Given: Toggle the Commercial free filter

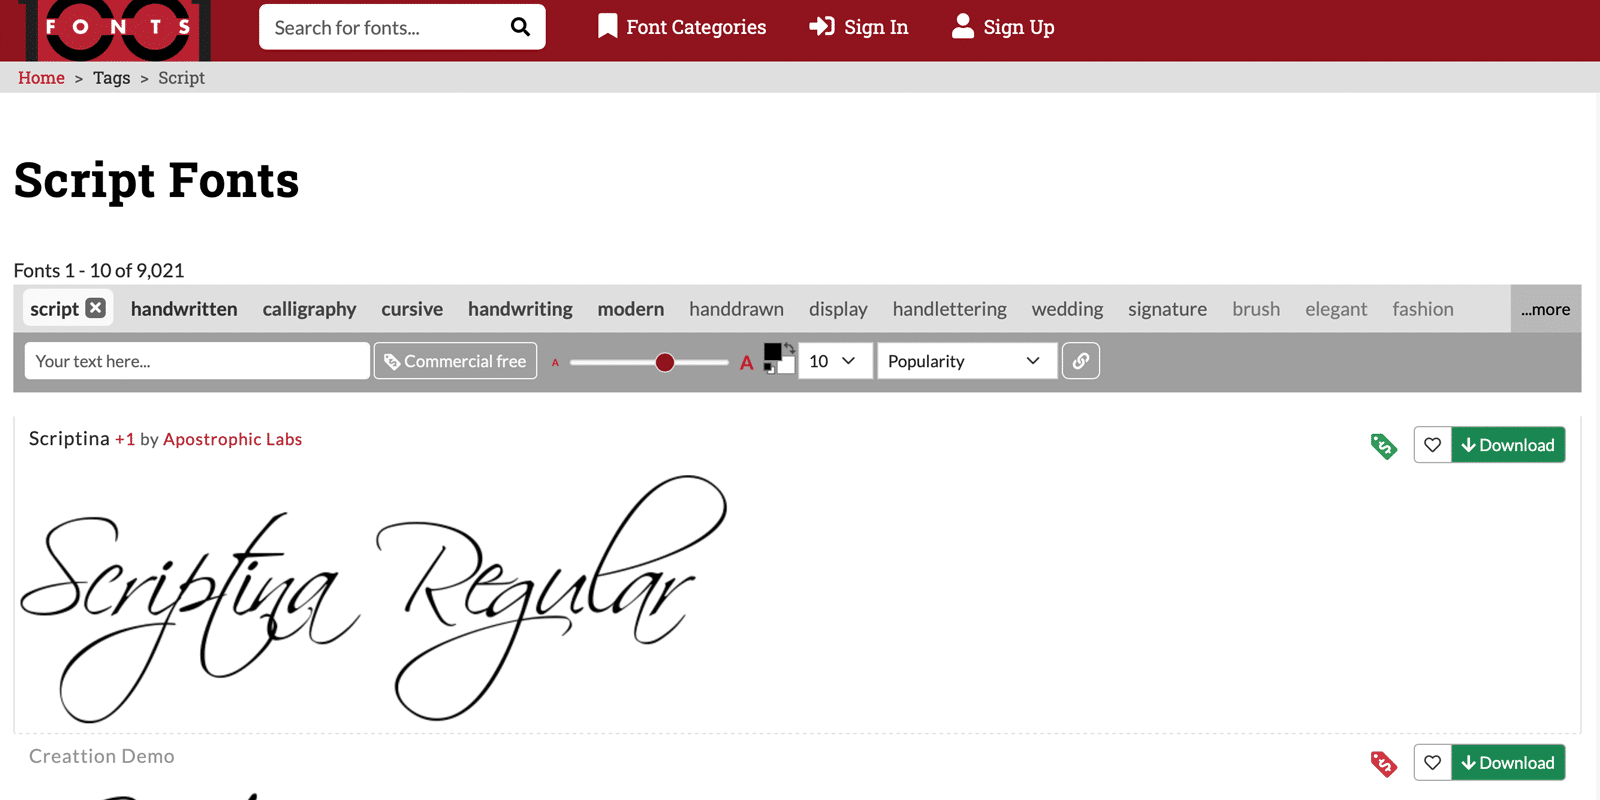Looking at the screenshot, I should pos(455,361).
